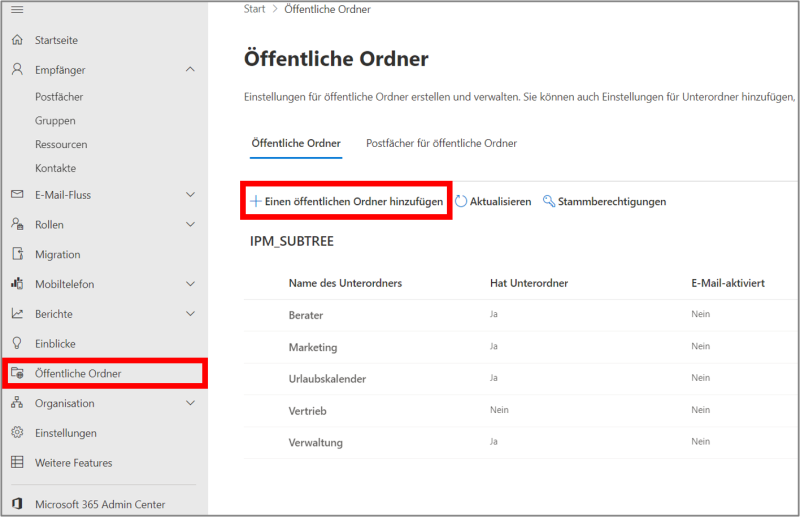Click the Einblicke lightbulb icon
Screen dimensions: 800x517
pyautogui.click(x=17, y=343)
